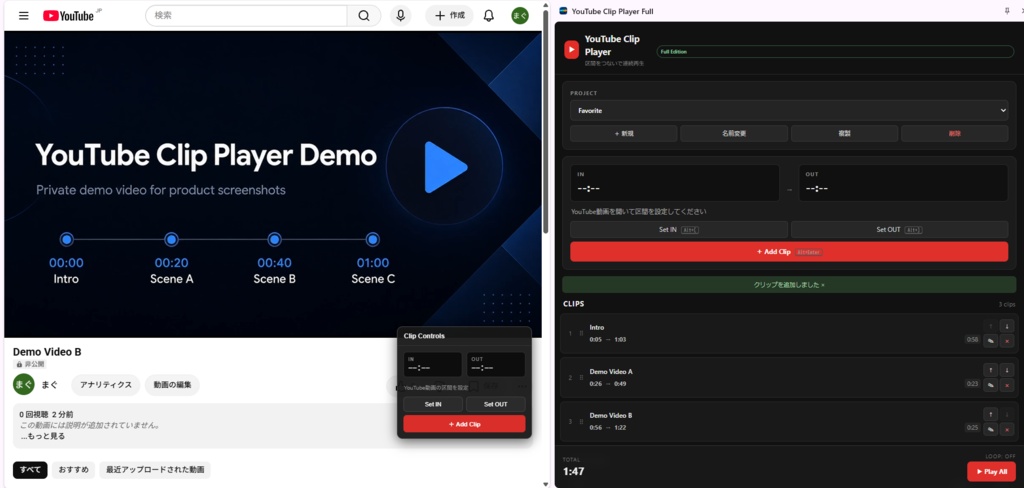Click Add Clip in the side panel
This screenshot has height=488, width=1024.
789,252
